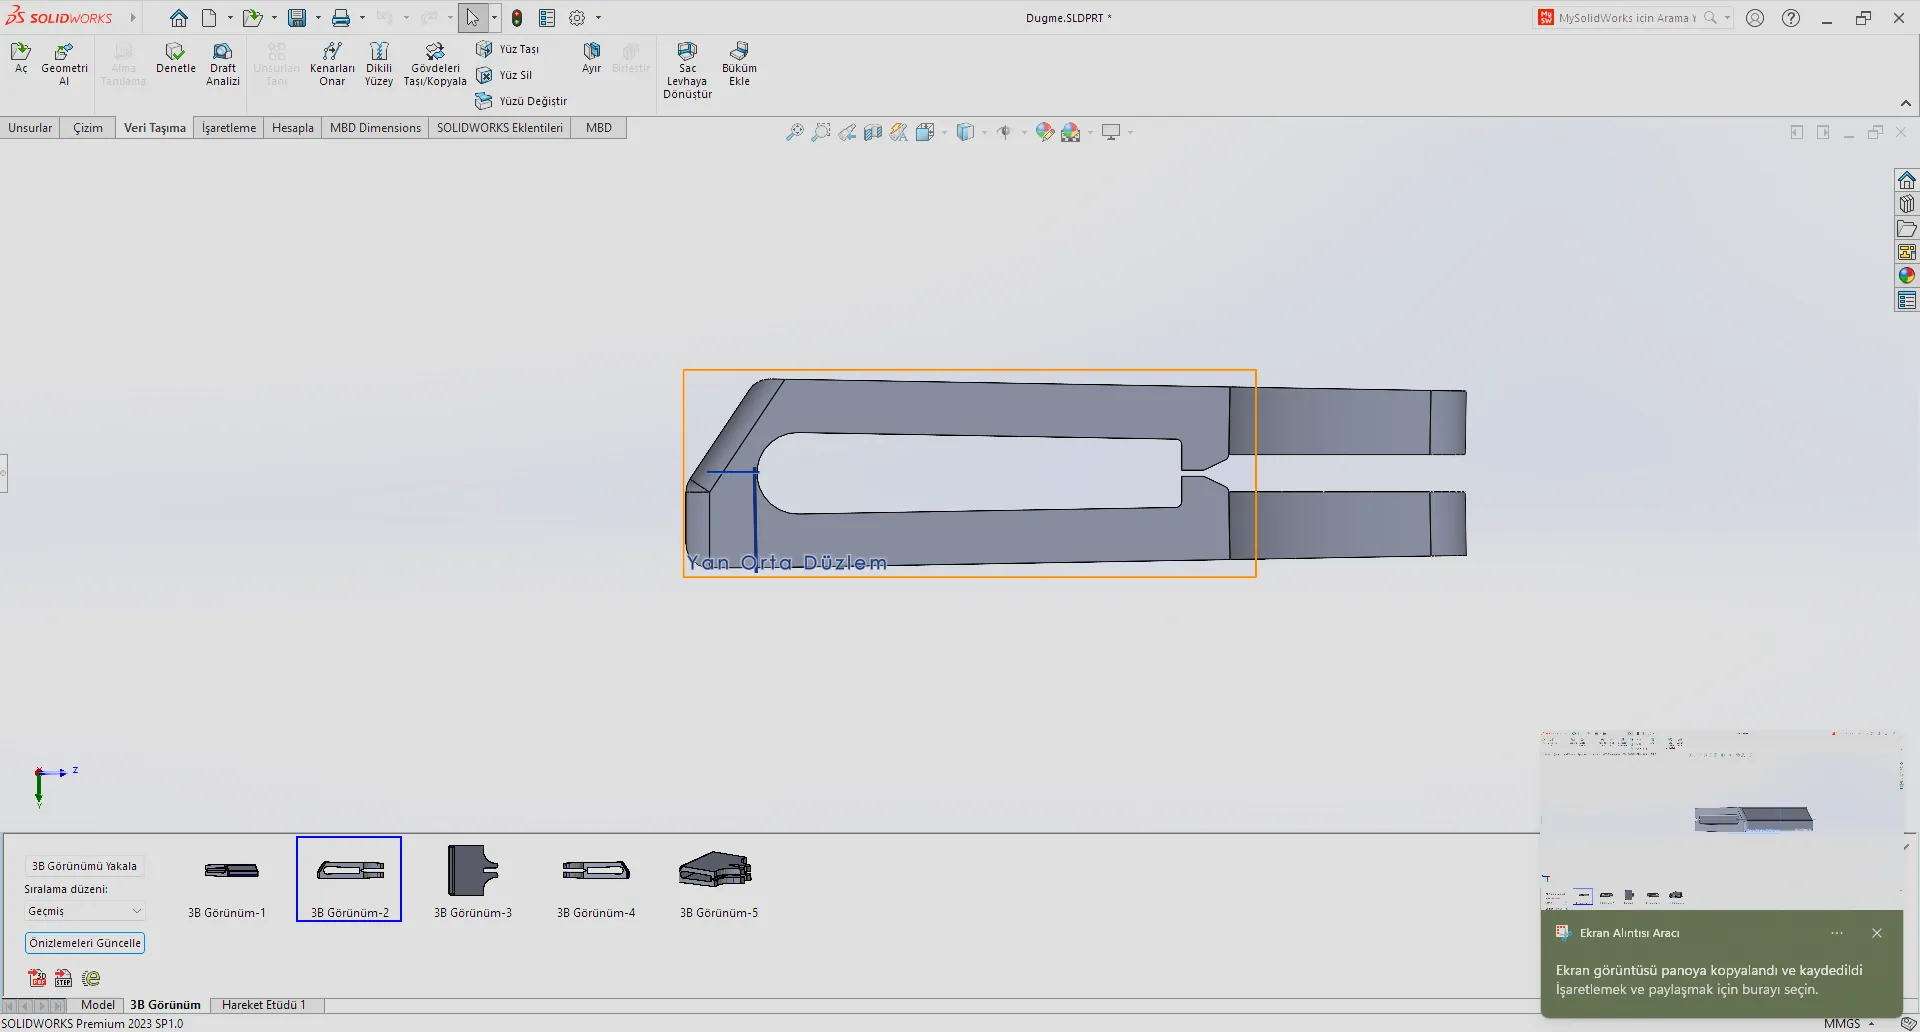
Task: Toggle the Section View icon
Action: tap(872, 132)
